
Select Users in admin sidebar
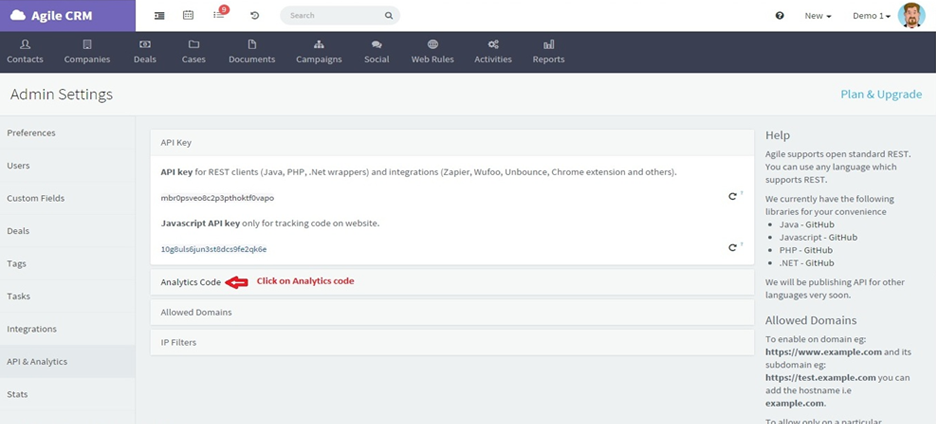pyautogui.click(x=67, y=165)
